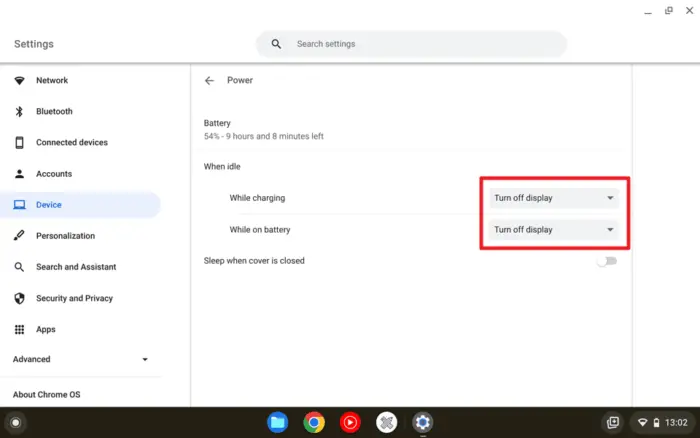Click the 'When idle' label
The width and height of the screenshot is (700, 438).
tap(222, 167)
